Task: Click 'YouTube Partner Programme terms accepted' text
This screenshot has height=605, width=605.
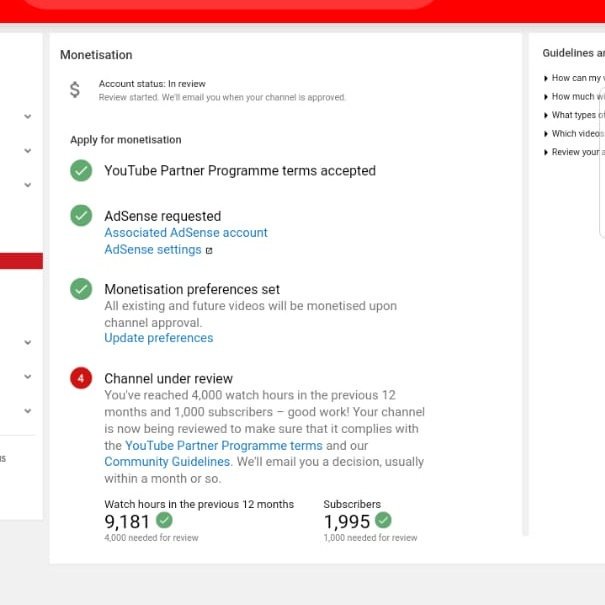Action: click(240, 171)
